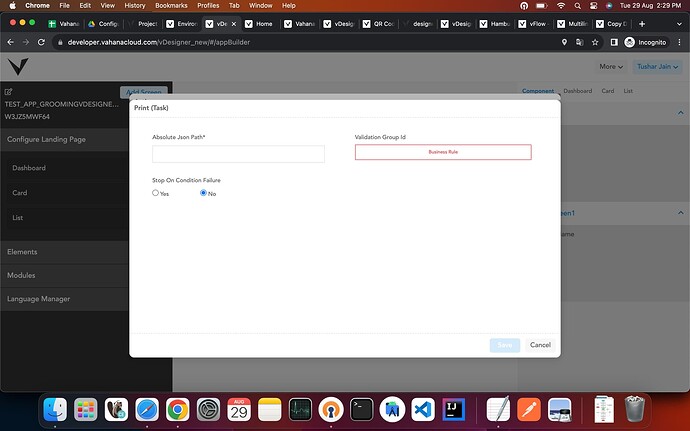This screenshot has width=690, height=431.
Task: Open Visual Studio Code from the dock
Action: click(x=423, y=410)
